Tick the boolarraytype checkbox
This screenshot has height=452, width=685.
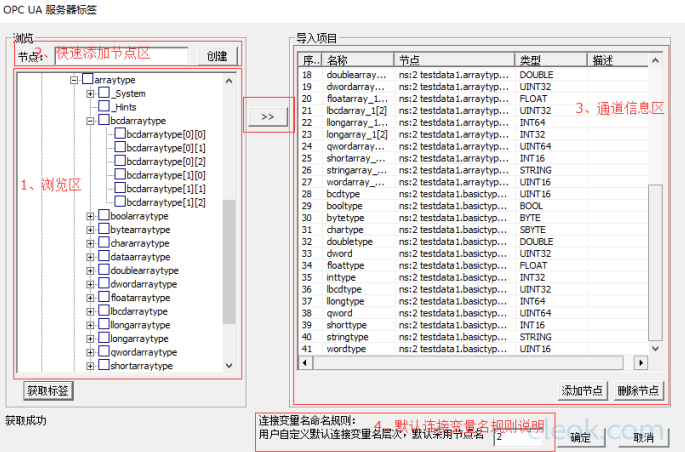pos(103,216)
